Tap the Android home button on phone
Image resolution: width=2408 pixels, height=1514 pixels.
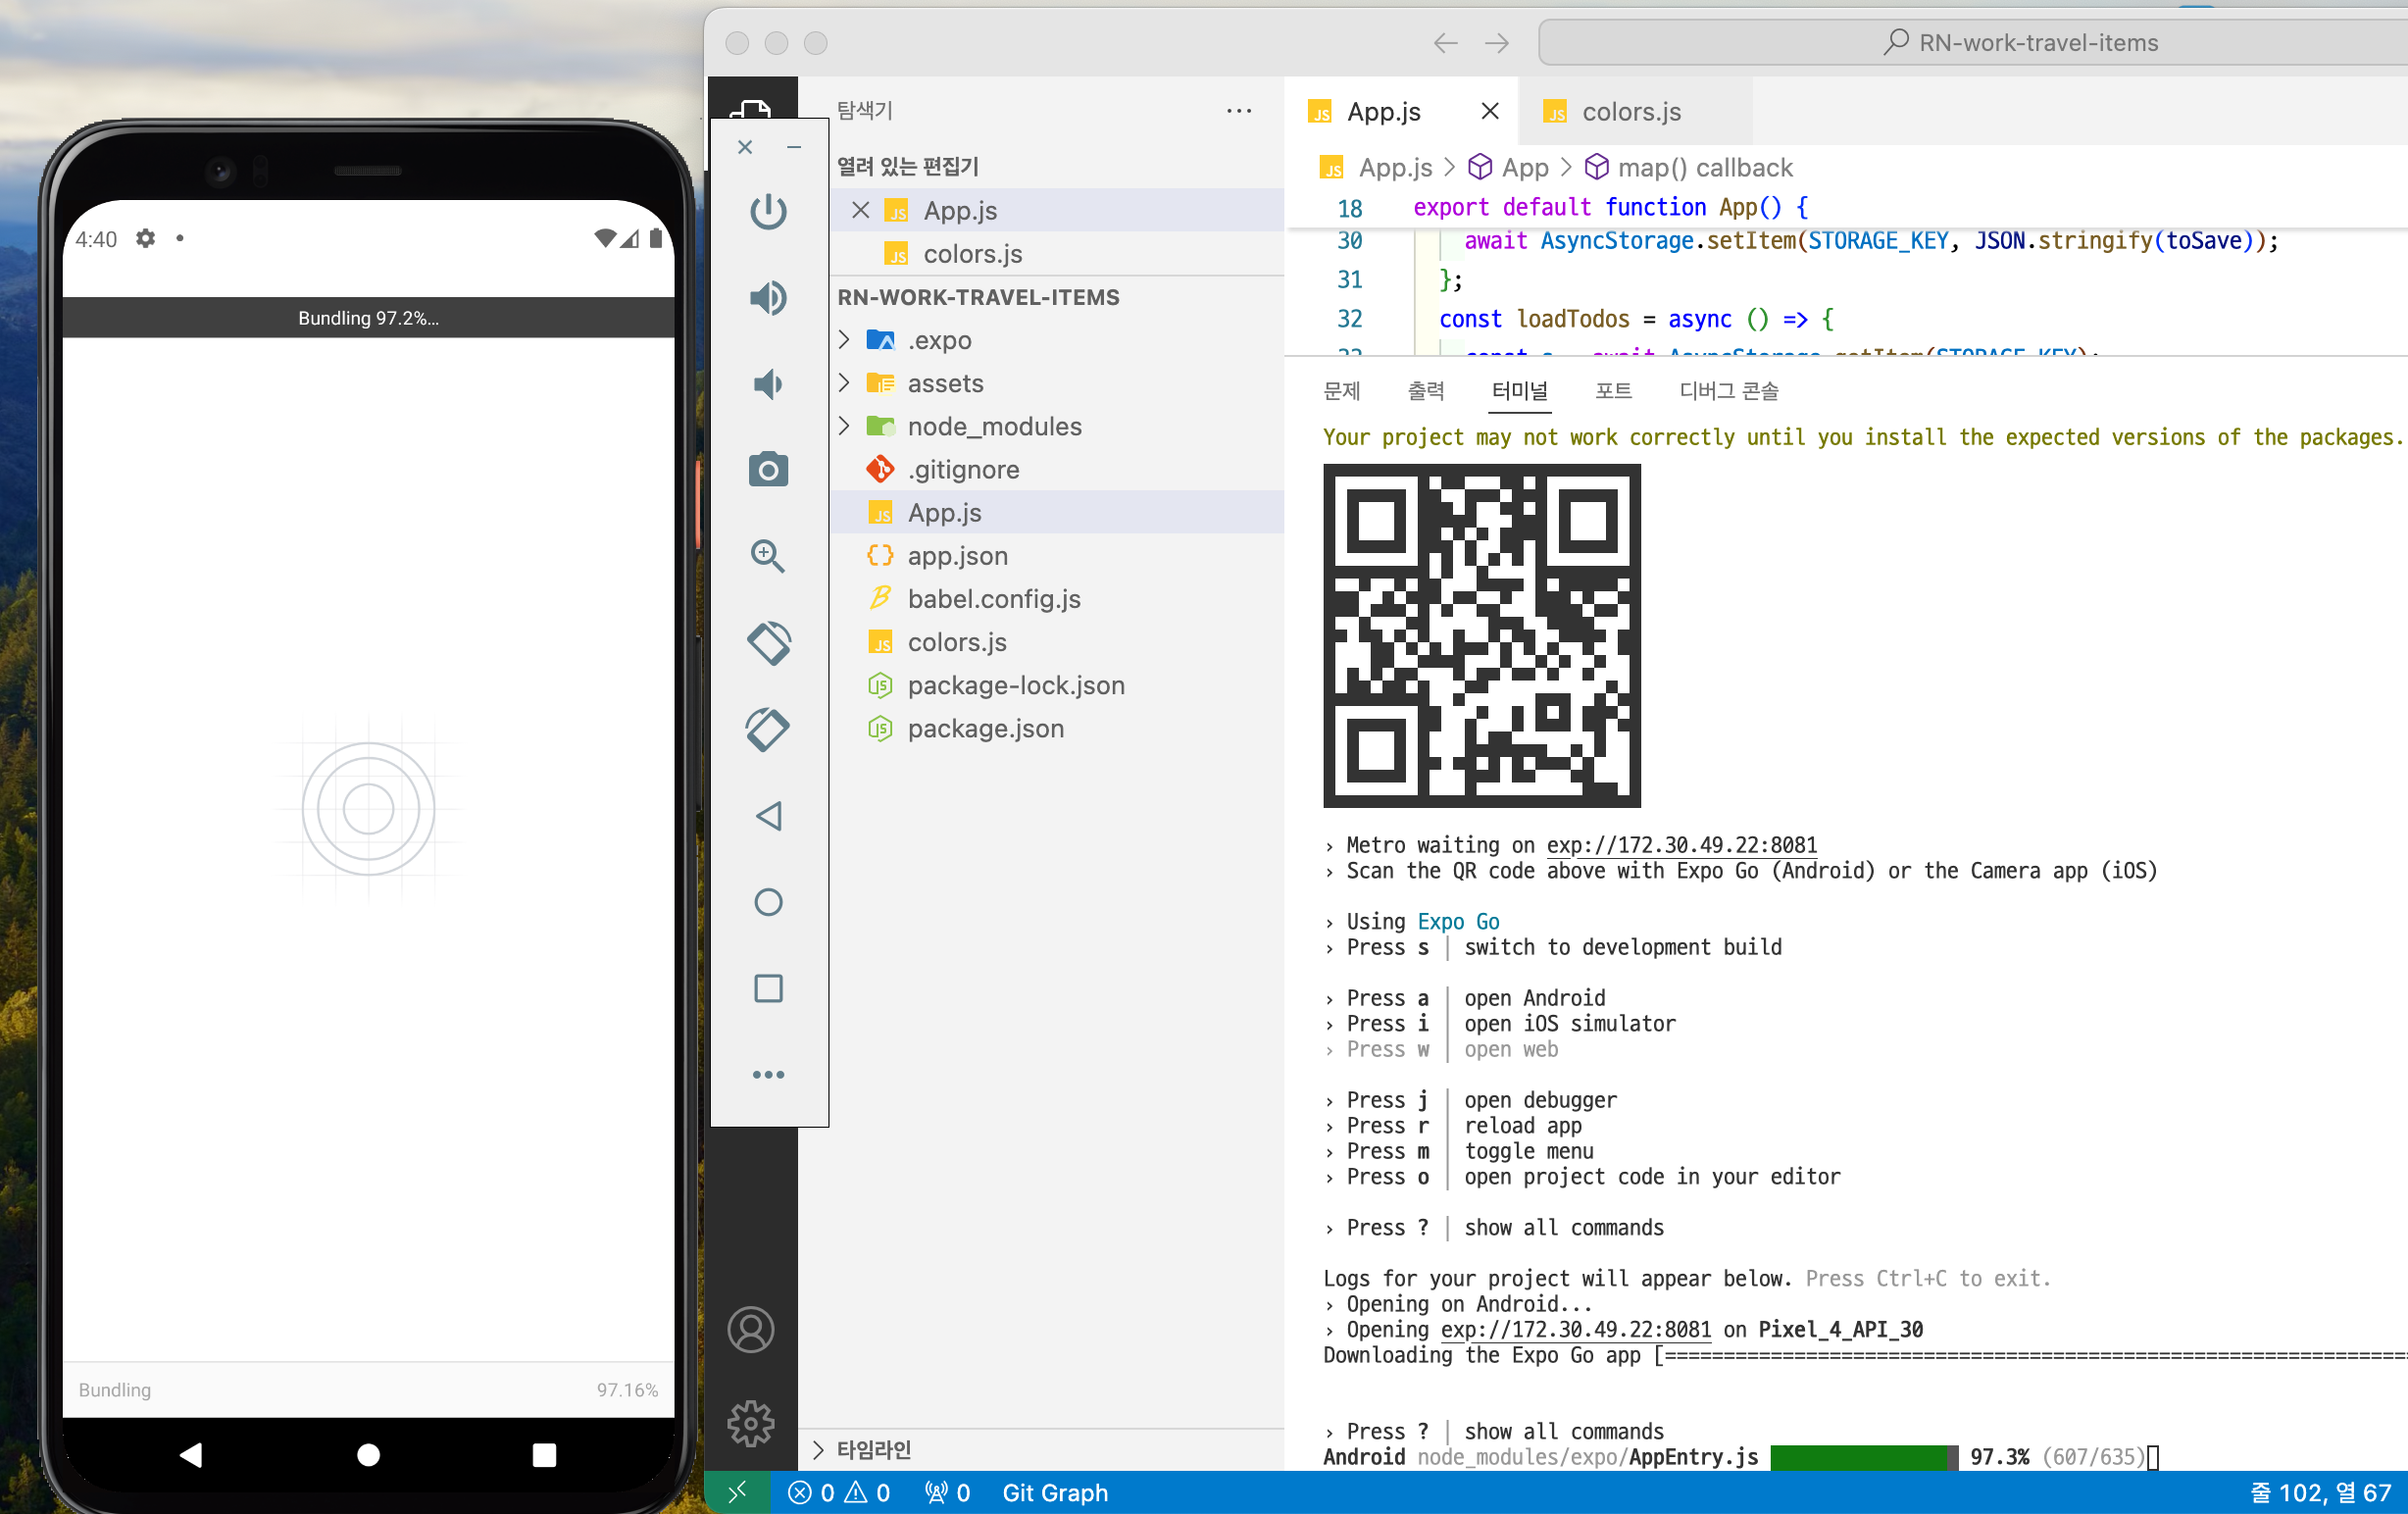point(368,1454)
